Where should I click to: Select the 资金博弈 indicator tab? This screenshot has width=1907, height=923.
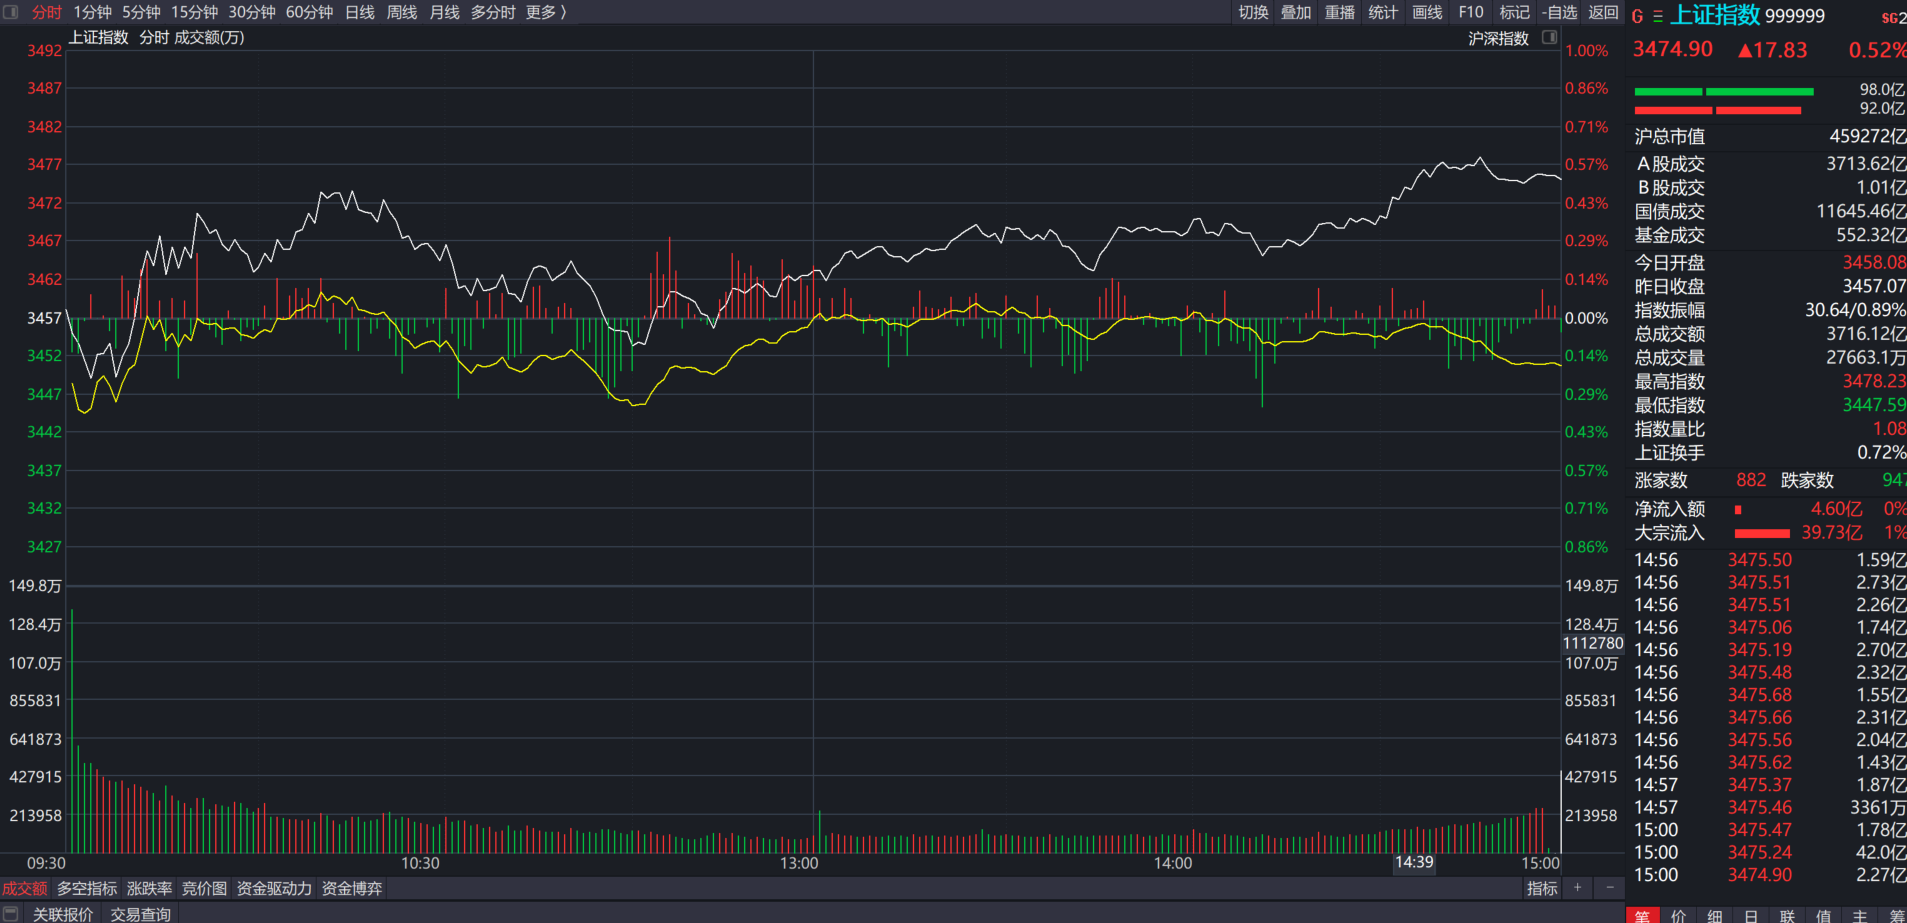pos(352,888)
